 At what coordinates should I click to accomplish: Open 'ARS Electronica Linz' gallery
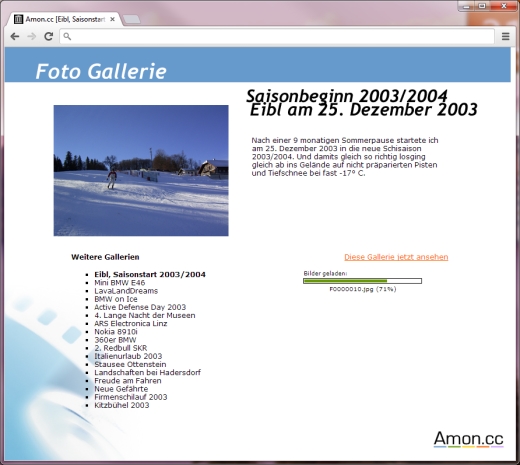[x=131, y=323]
